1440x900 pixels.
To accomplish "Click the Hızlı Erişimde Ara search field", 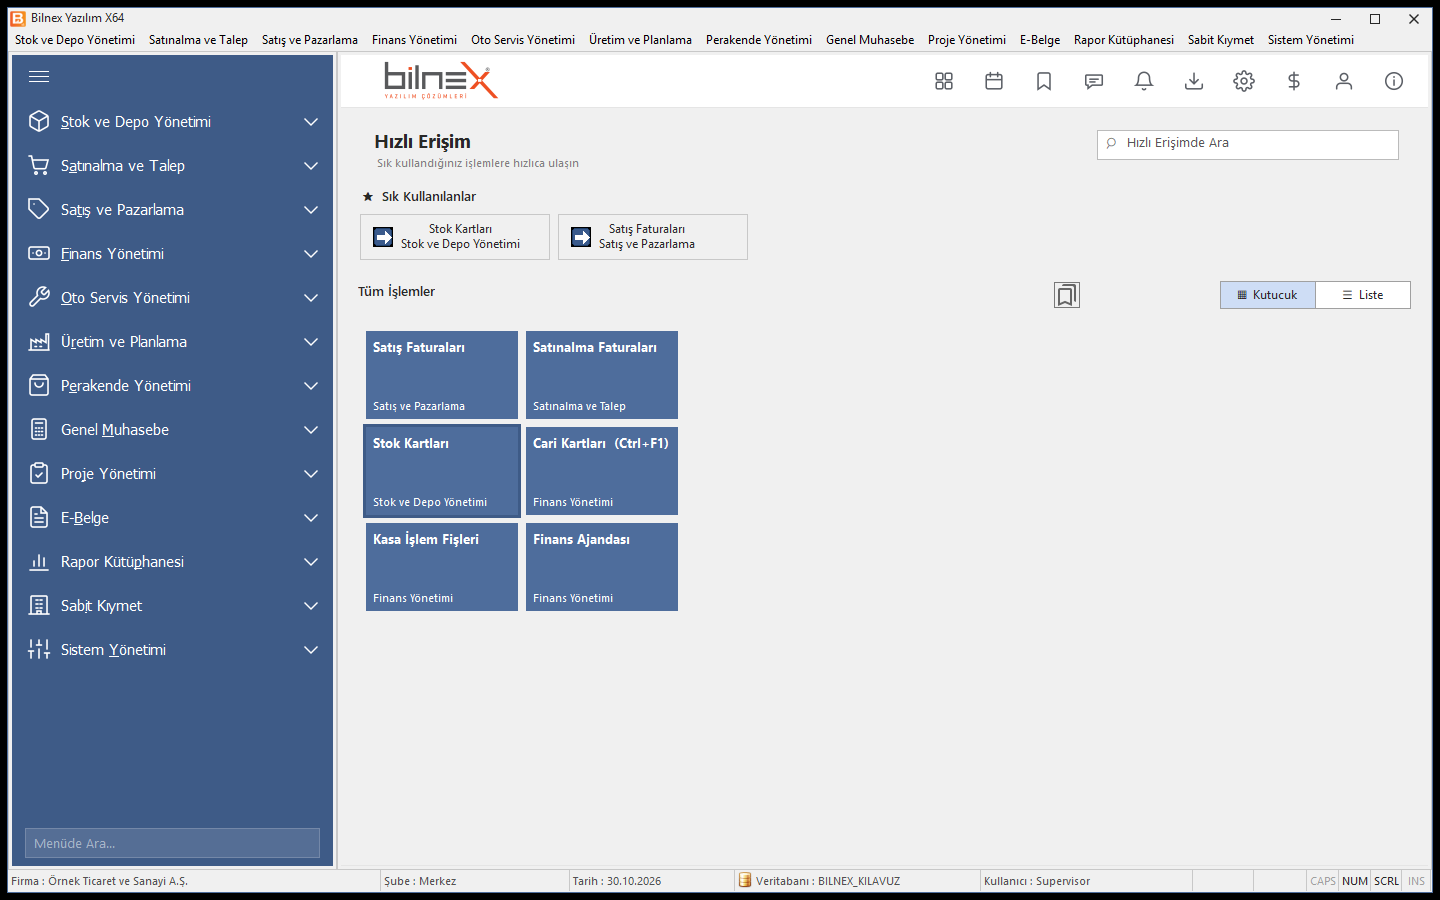I will [x=1248, y=144].
